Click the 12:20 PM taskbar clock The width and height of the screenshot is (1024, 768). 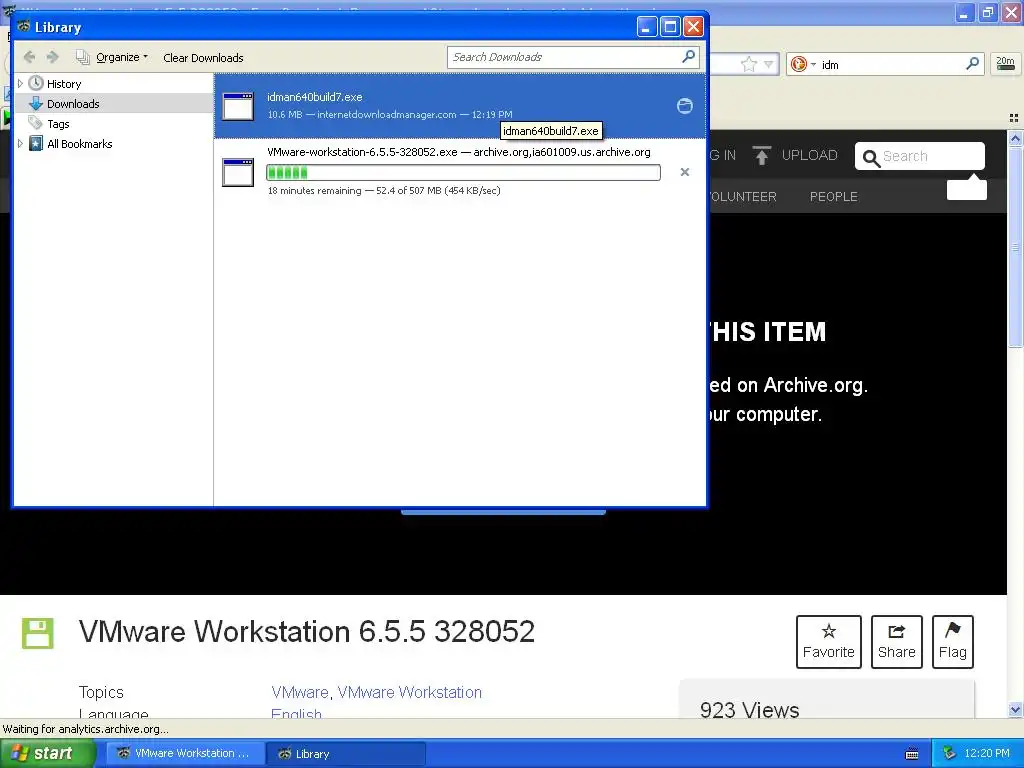pyautogui.click(x=987, y=753)
